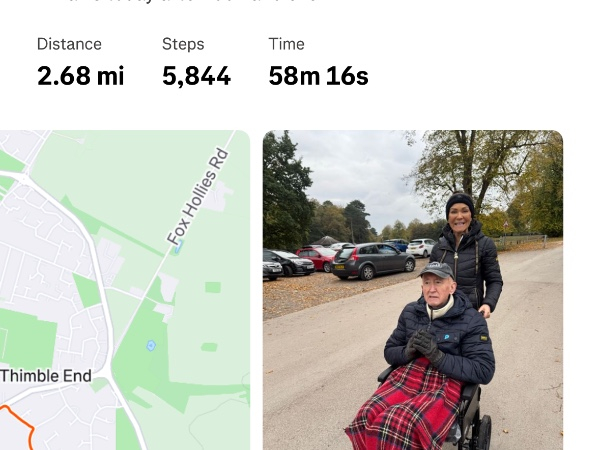Click the red car in the photo
The height and width of the screenshot is (450, 600).
click(x=316, y=259)
